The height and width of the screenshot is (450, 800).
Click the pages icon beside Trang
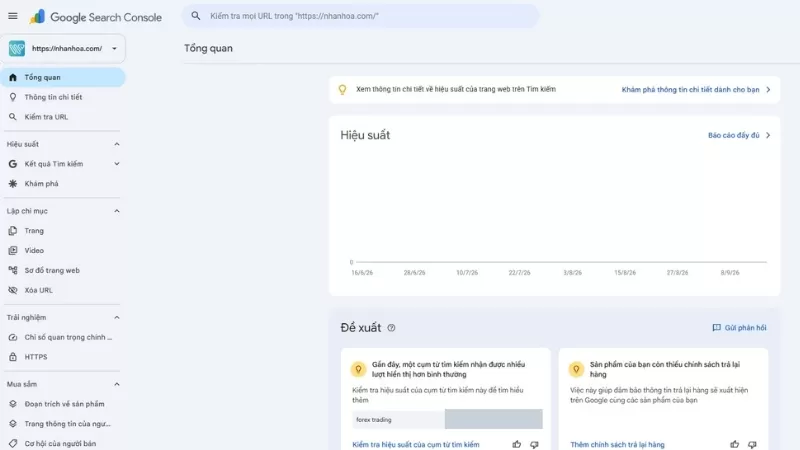13,231
